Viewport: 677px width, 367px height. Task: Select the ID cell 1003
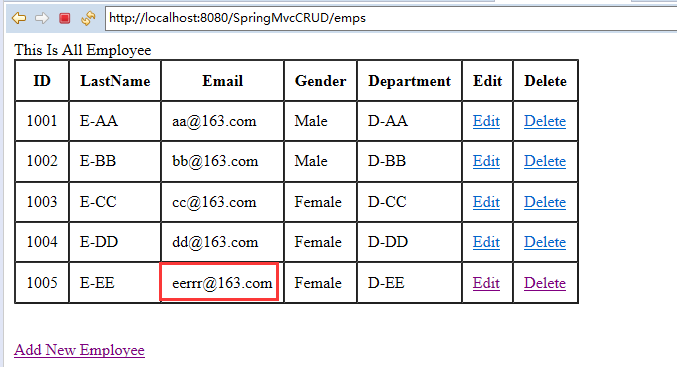pos(42,202)
